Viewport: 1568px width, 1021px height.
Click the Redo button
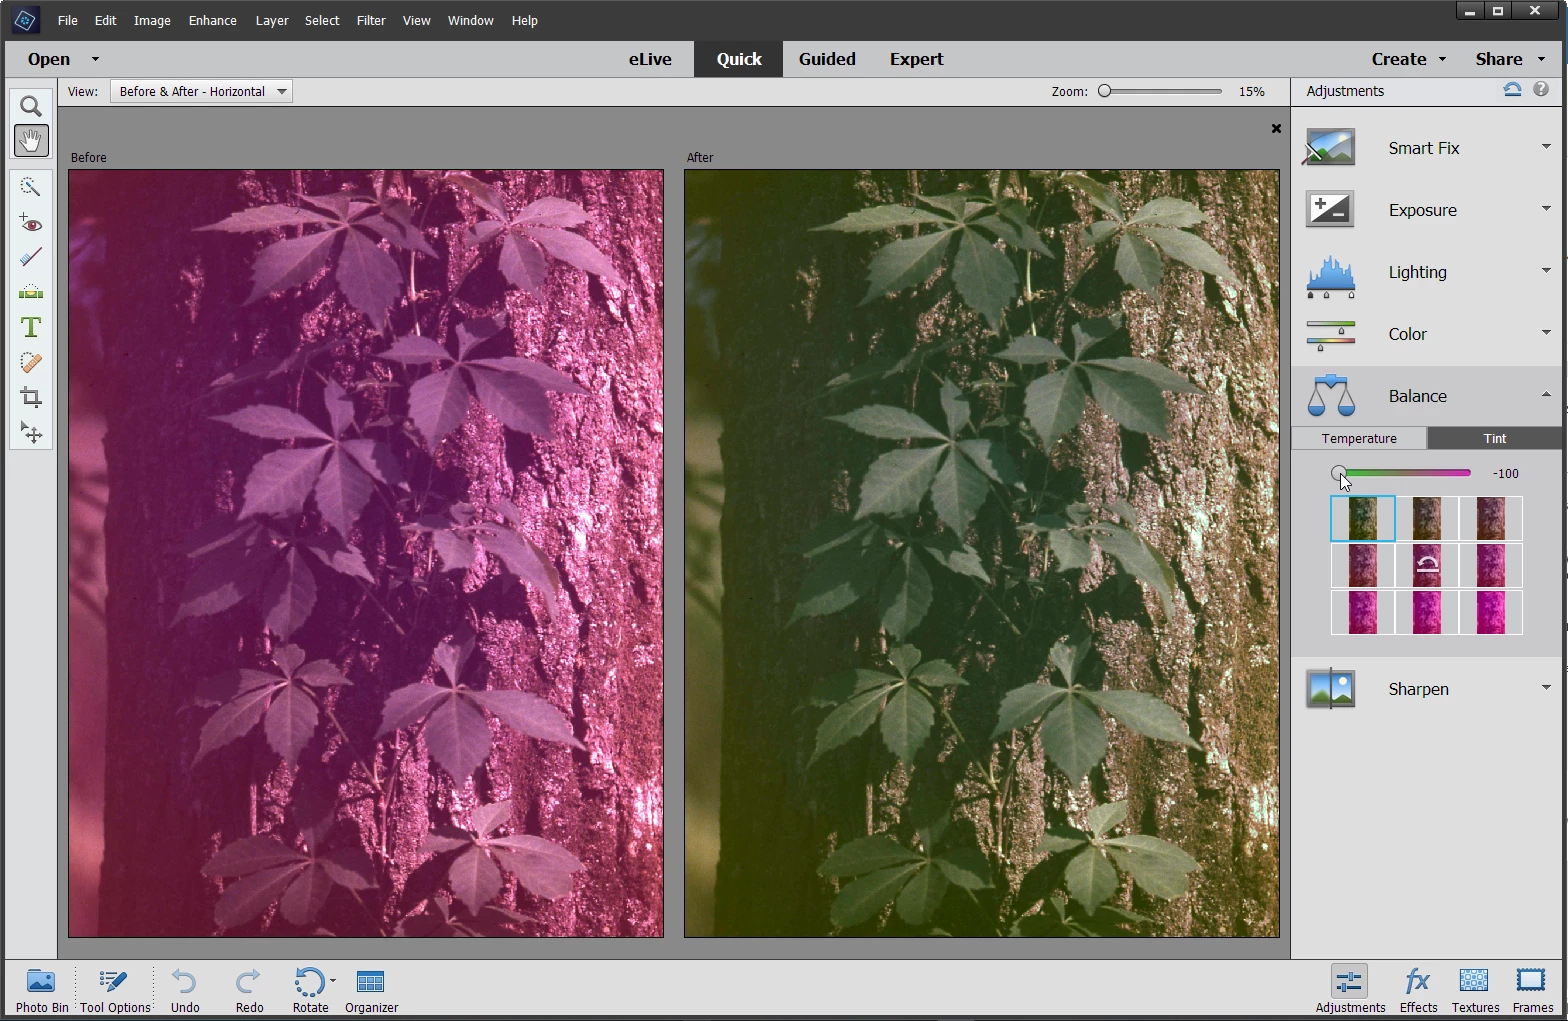click(x=249, y=990)
